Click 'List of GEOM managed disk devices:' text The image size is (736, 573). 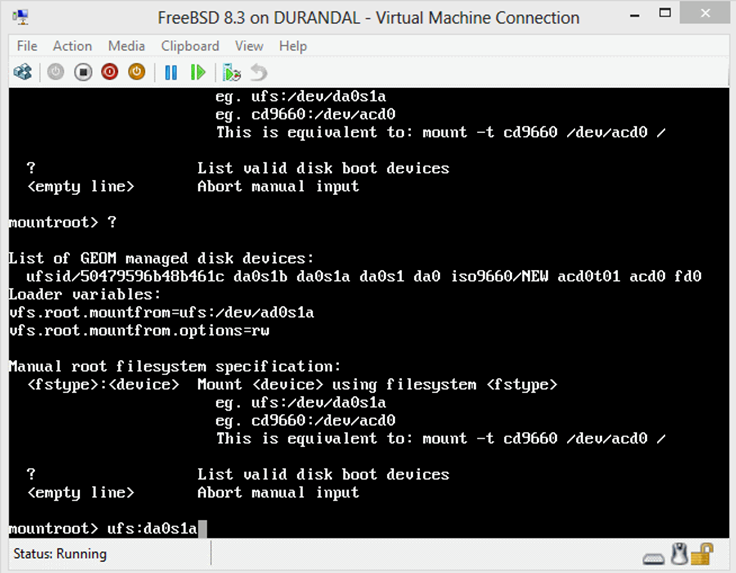click(161, 259)
